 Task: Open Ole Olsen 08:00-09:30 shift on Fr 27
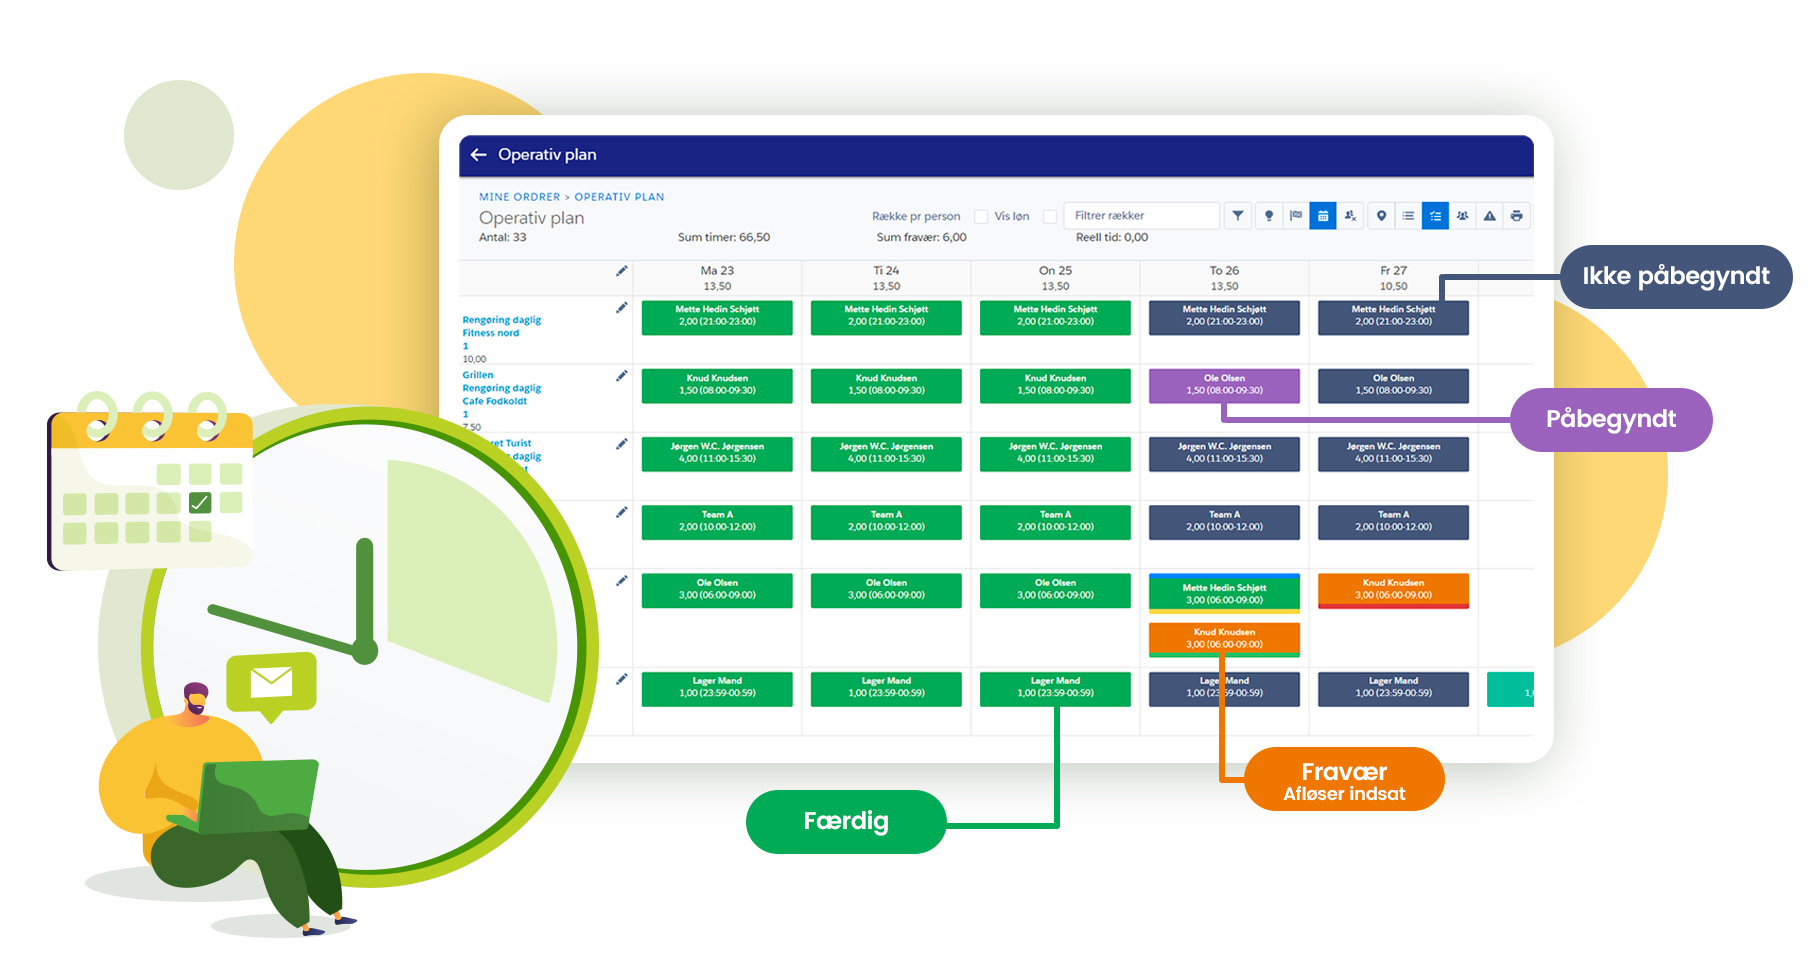(1393, 386)
